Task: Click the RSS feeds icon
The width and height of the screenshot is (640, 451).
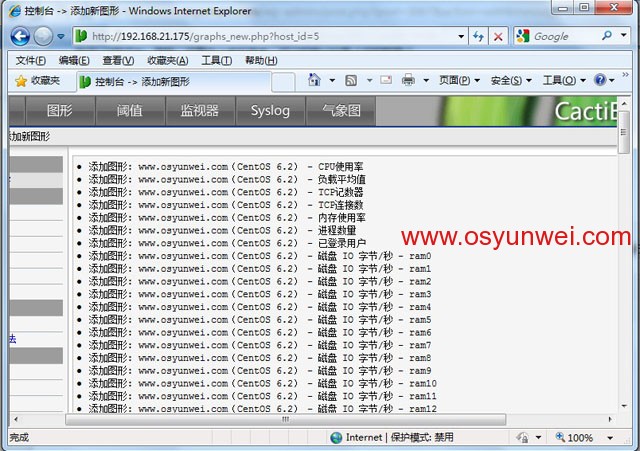Action: [x=351, y=80]
